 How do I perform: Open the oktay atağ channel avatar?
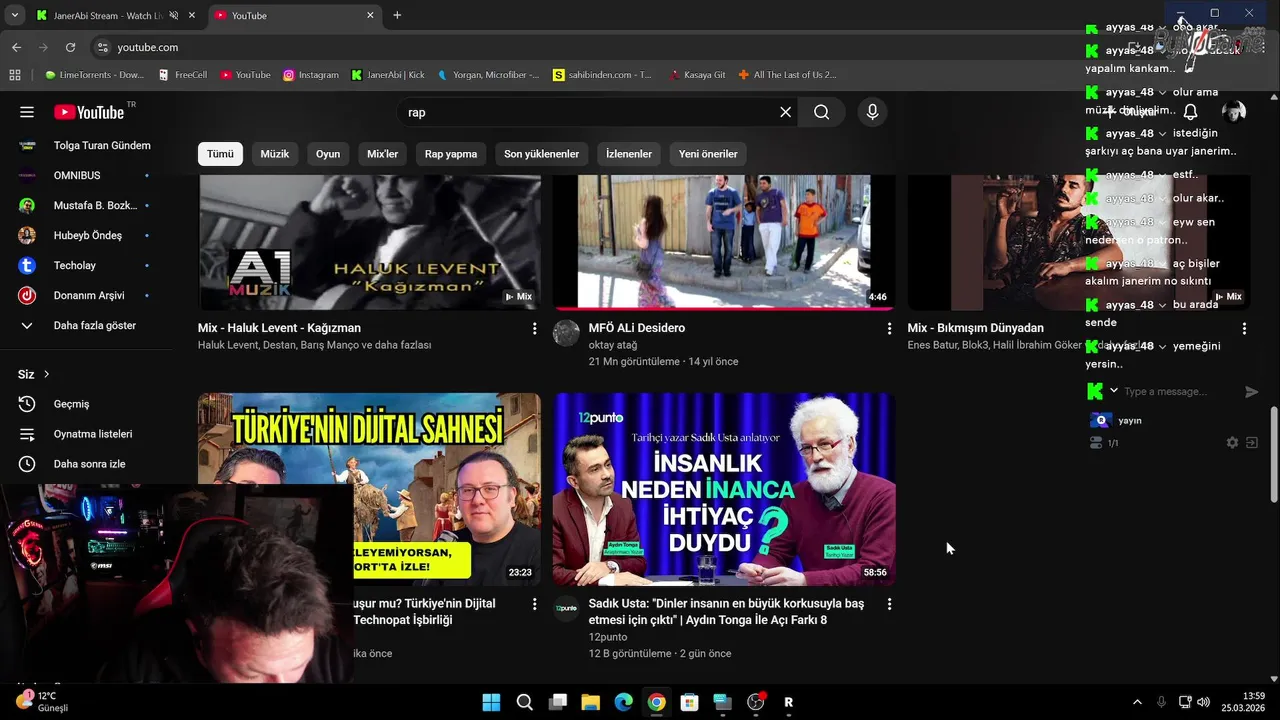tap(566, 333)
